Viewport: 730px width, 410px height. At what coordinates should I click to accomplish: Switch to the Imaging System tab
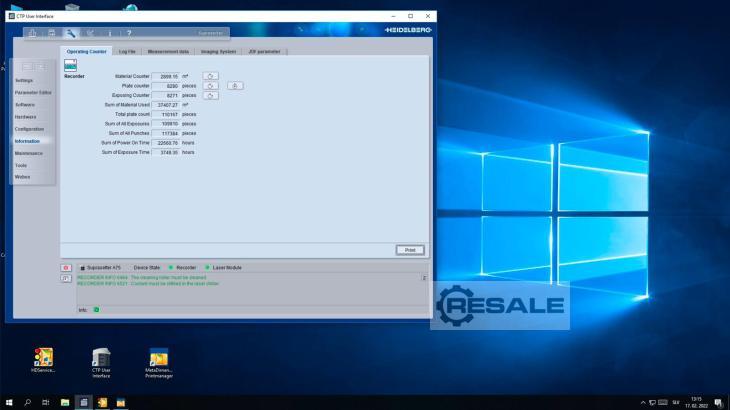point(218,52)
